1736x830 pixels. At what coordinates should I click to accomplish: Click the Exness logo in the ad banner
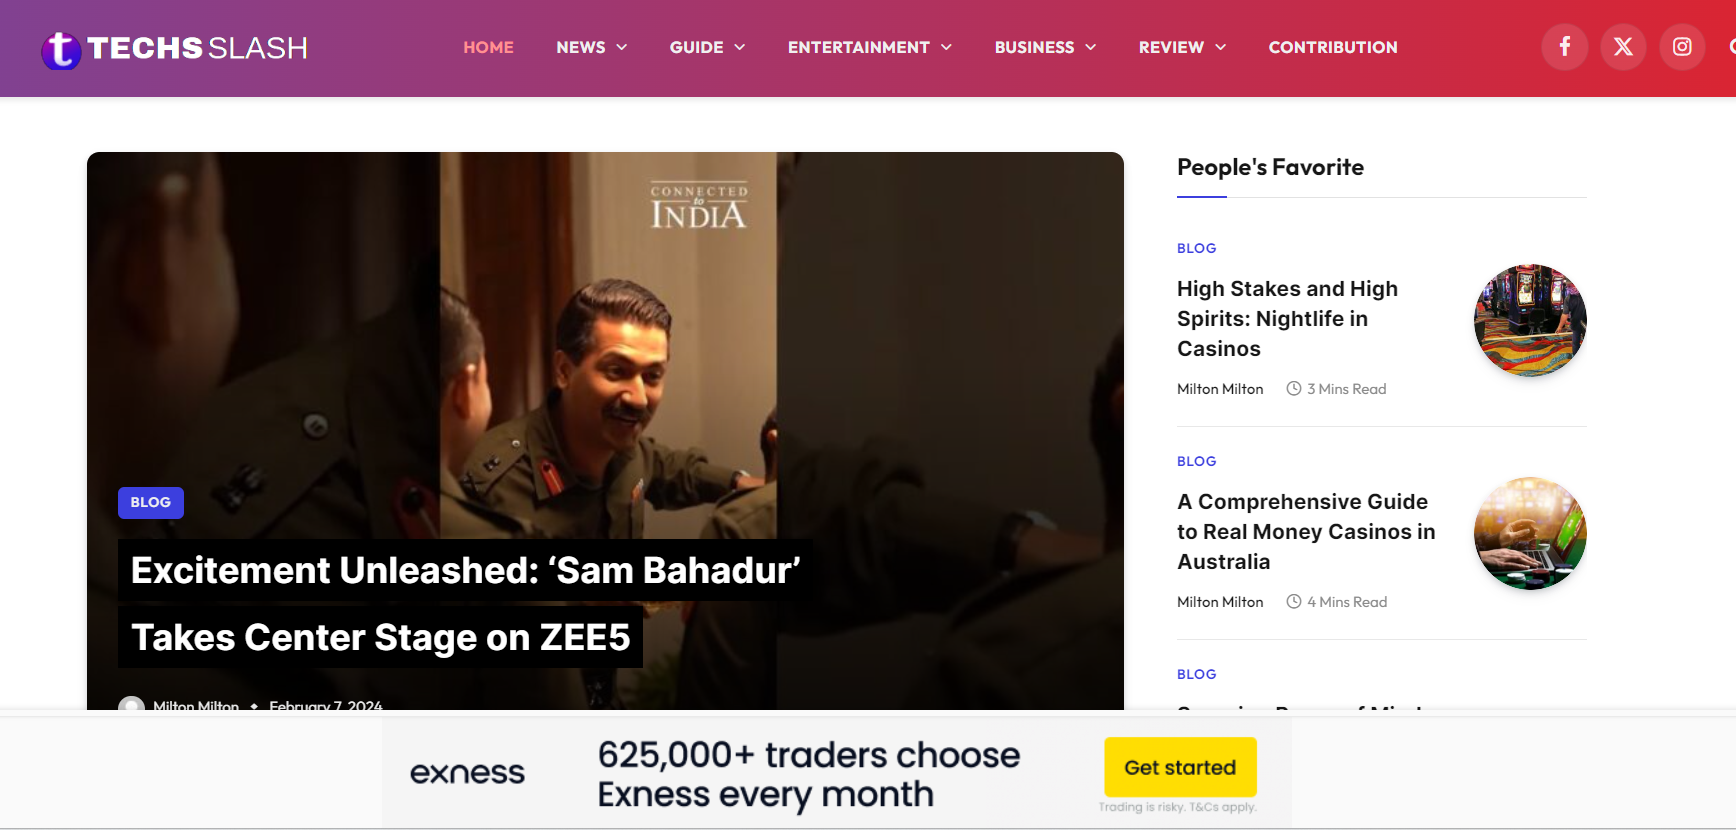(467, 773)
